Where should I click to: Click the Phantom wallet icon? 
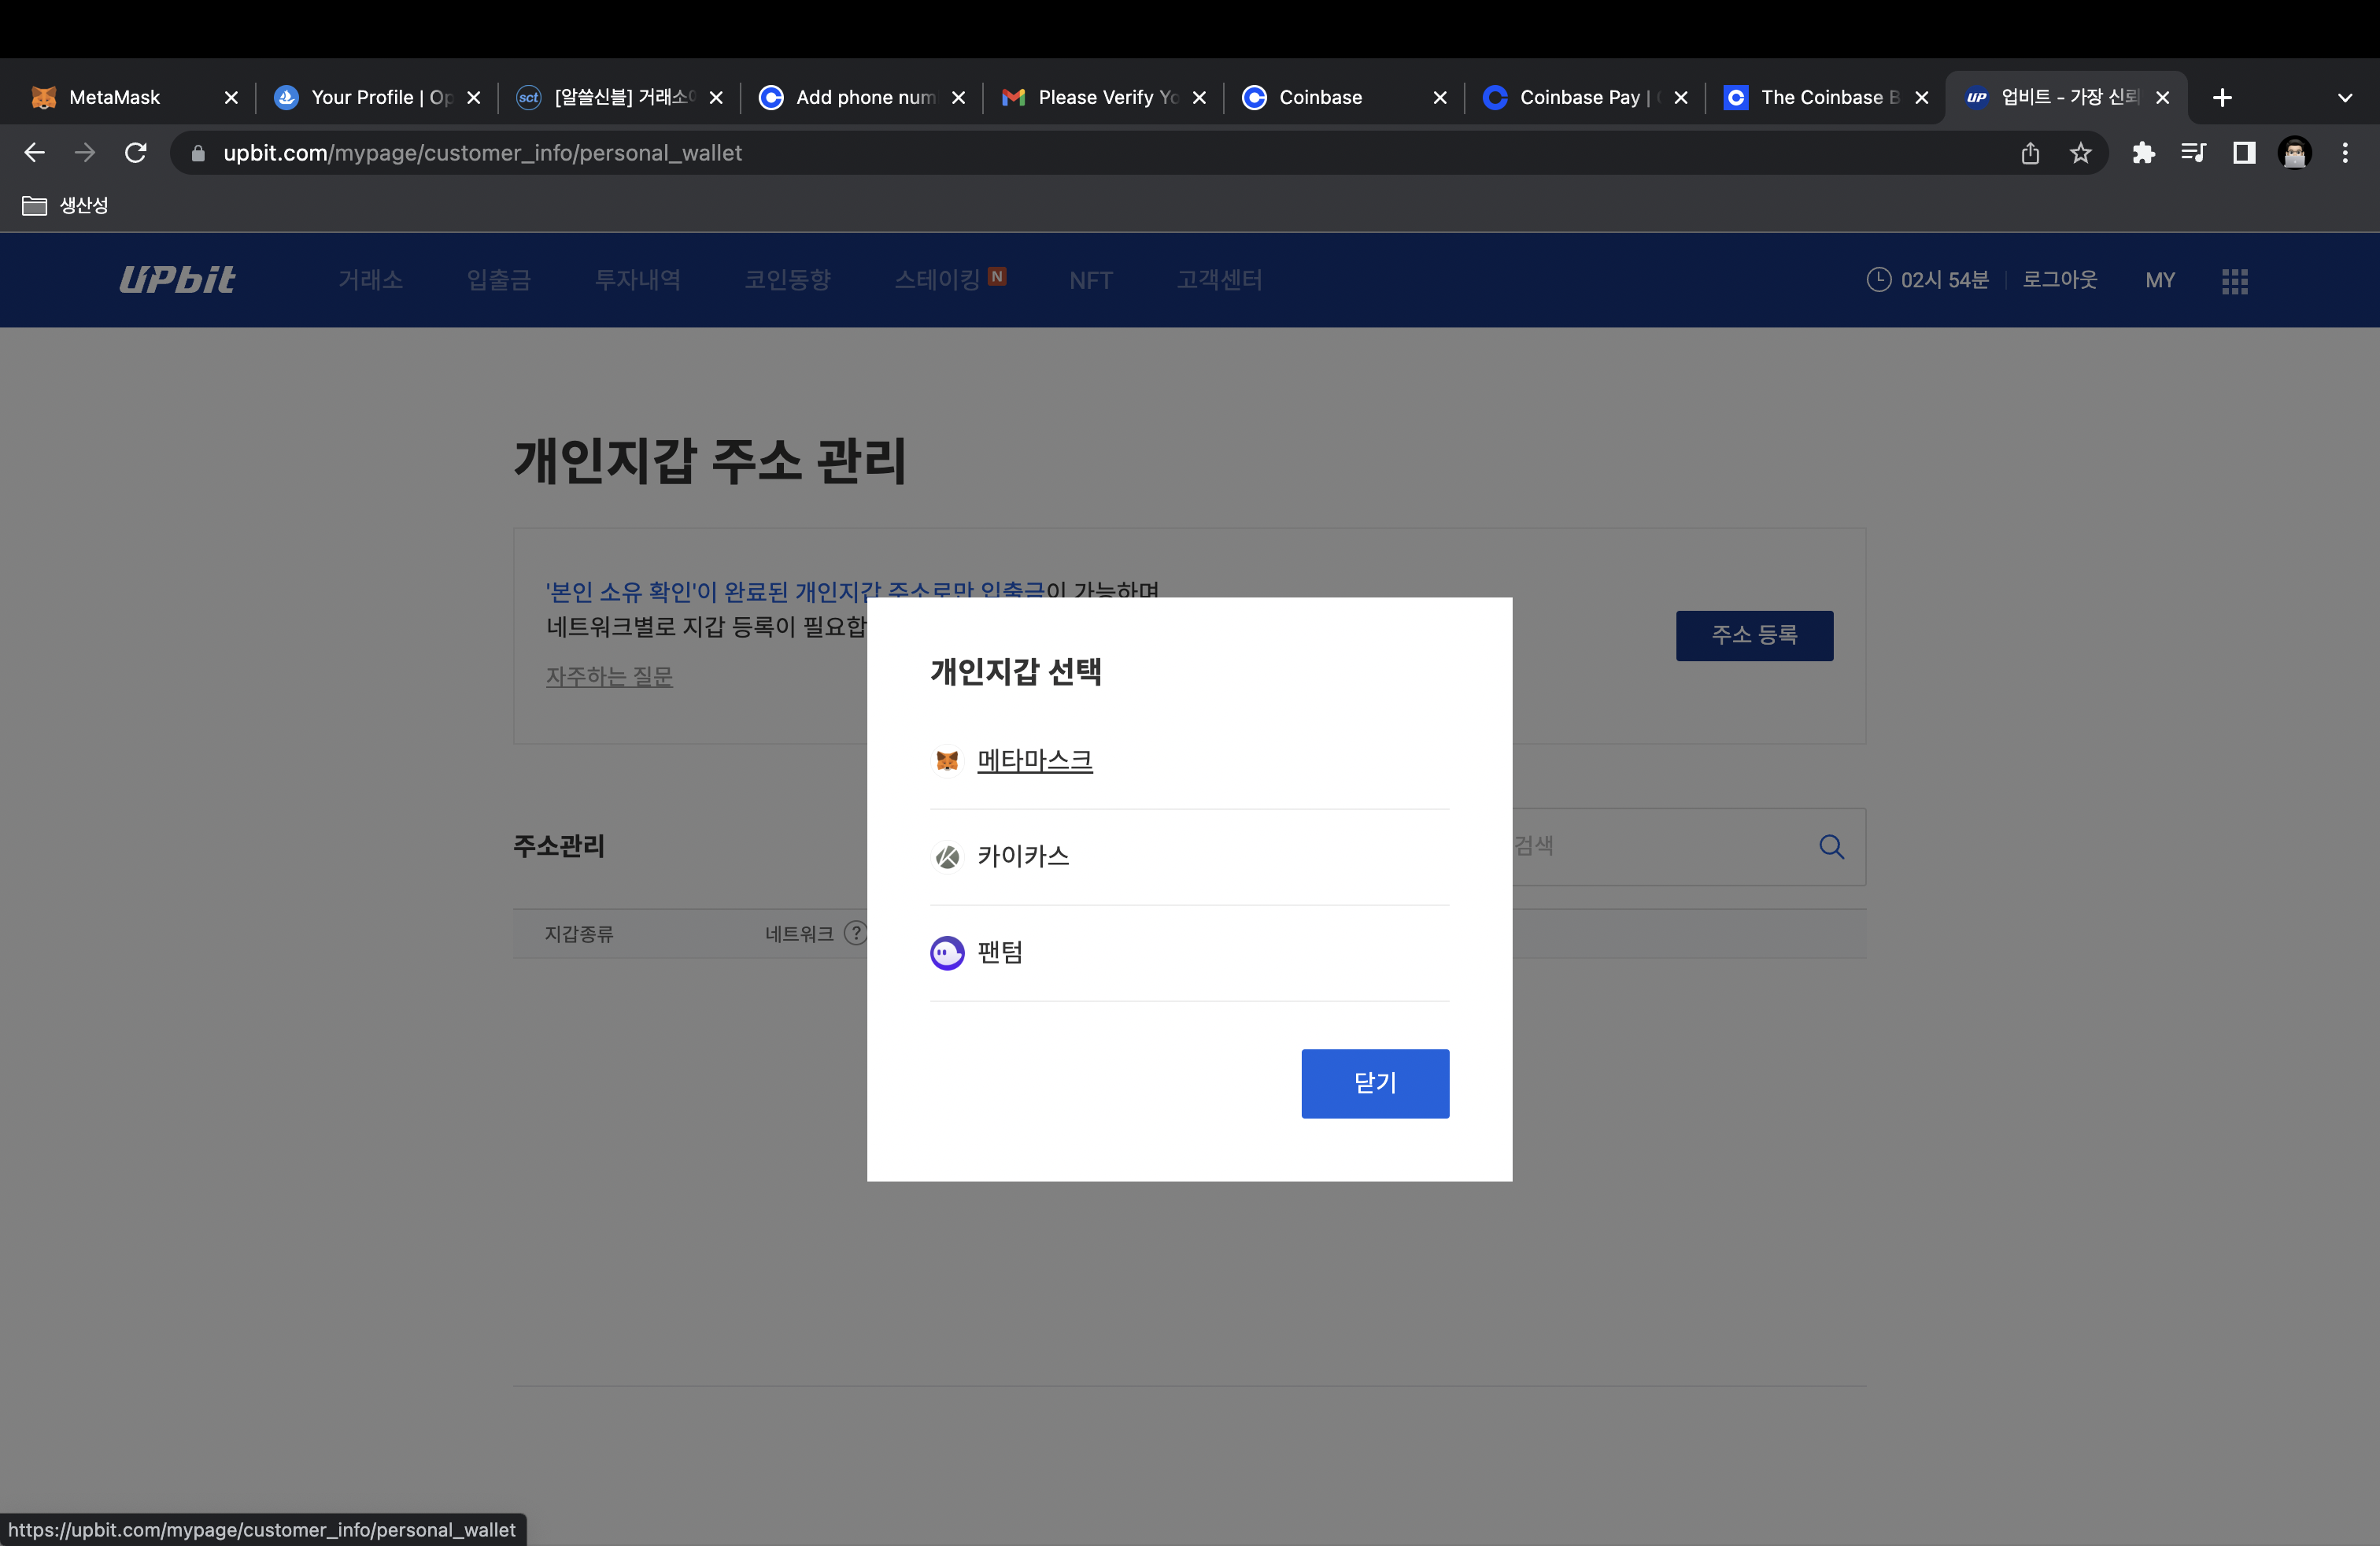[947, 953]
